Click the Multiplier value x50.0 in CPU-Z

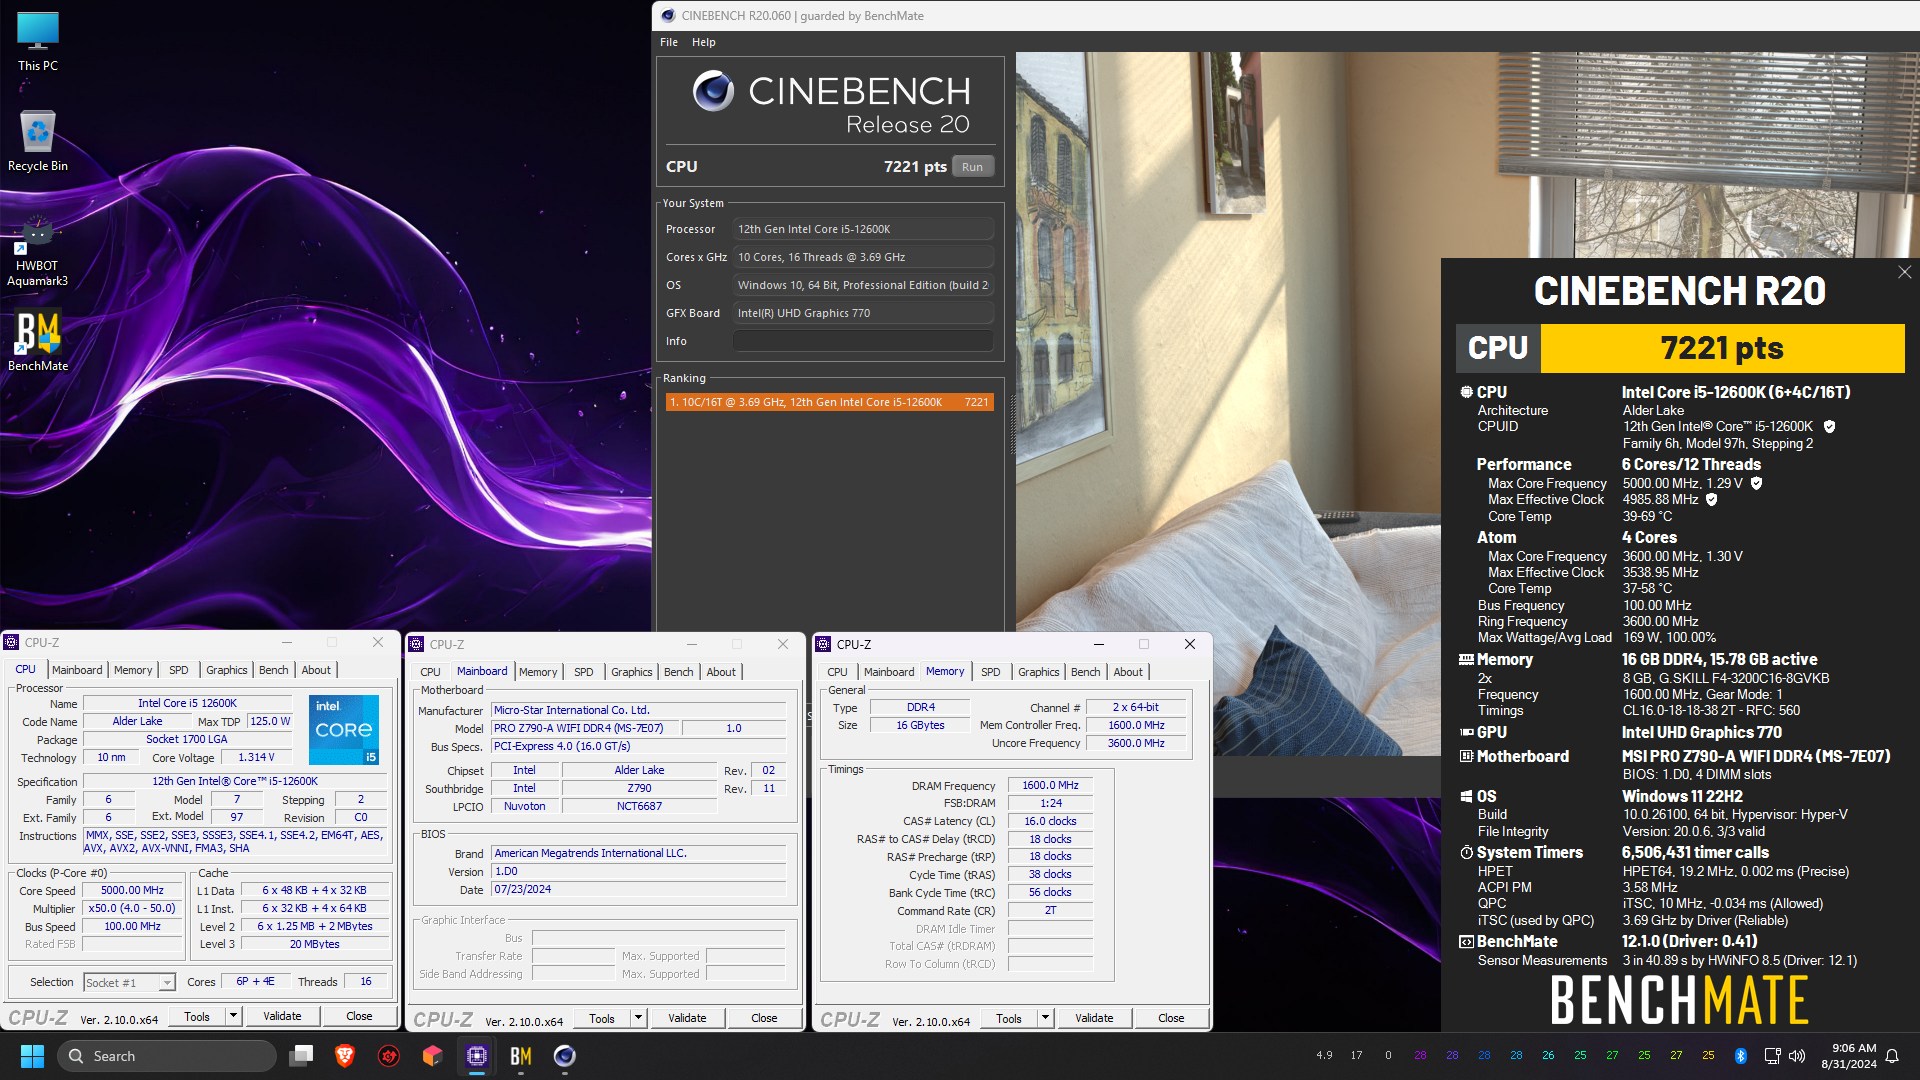[132, 908]
